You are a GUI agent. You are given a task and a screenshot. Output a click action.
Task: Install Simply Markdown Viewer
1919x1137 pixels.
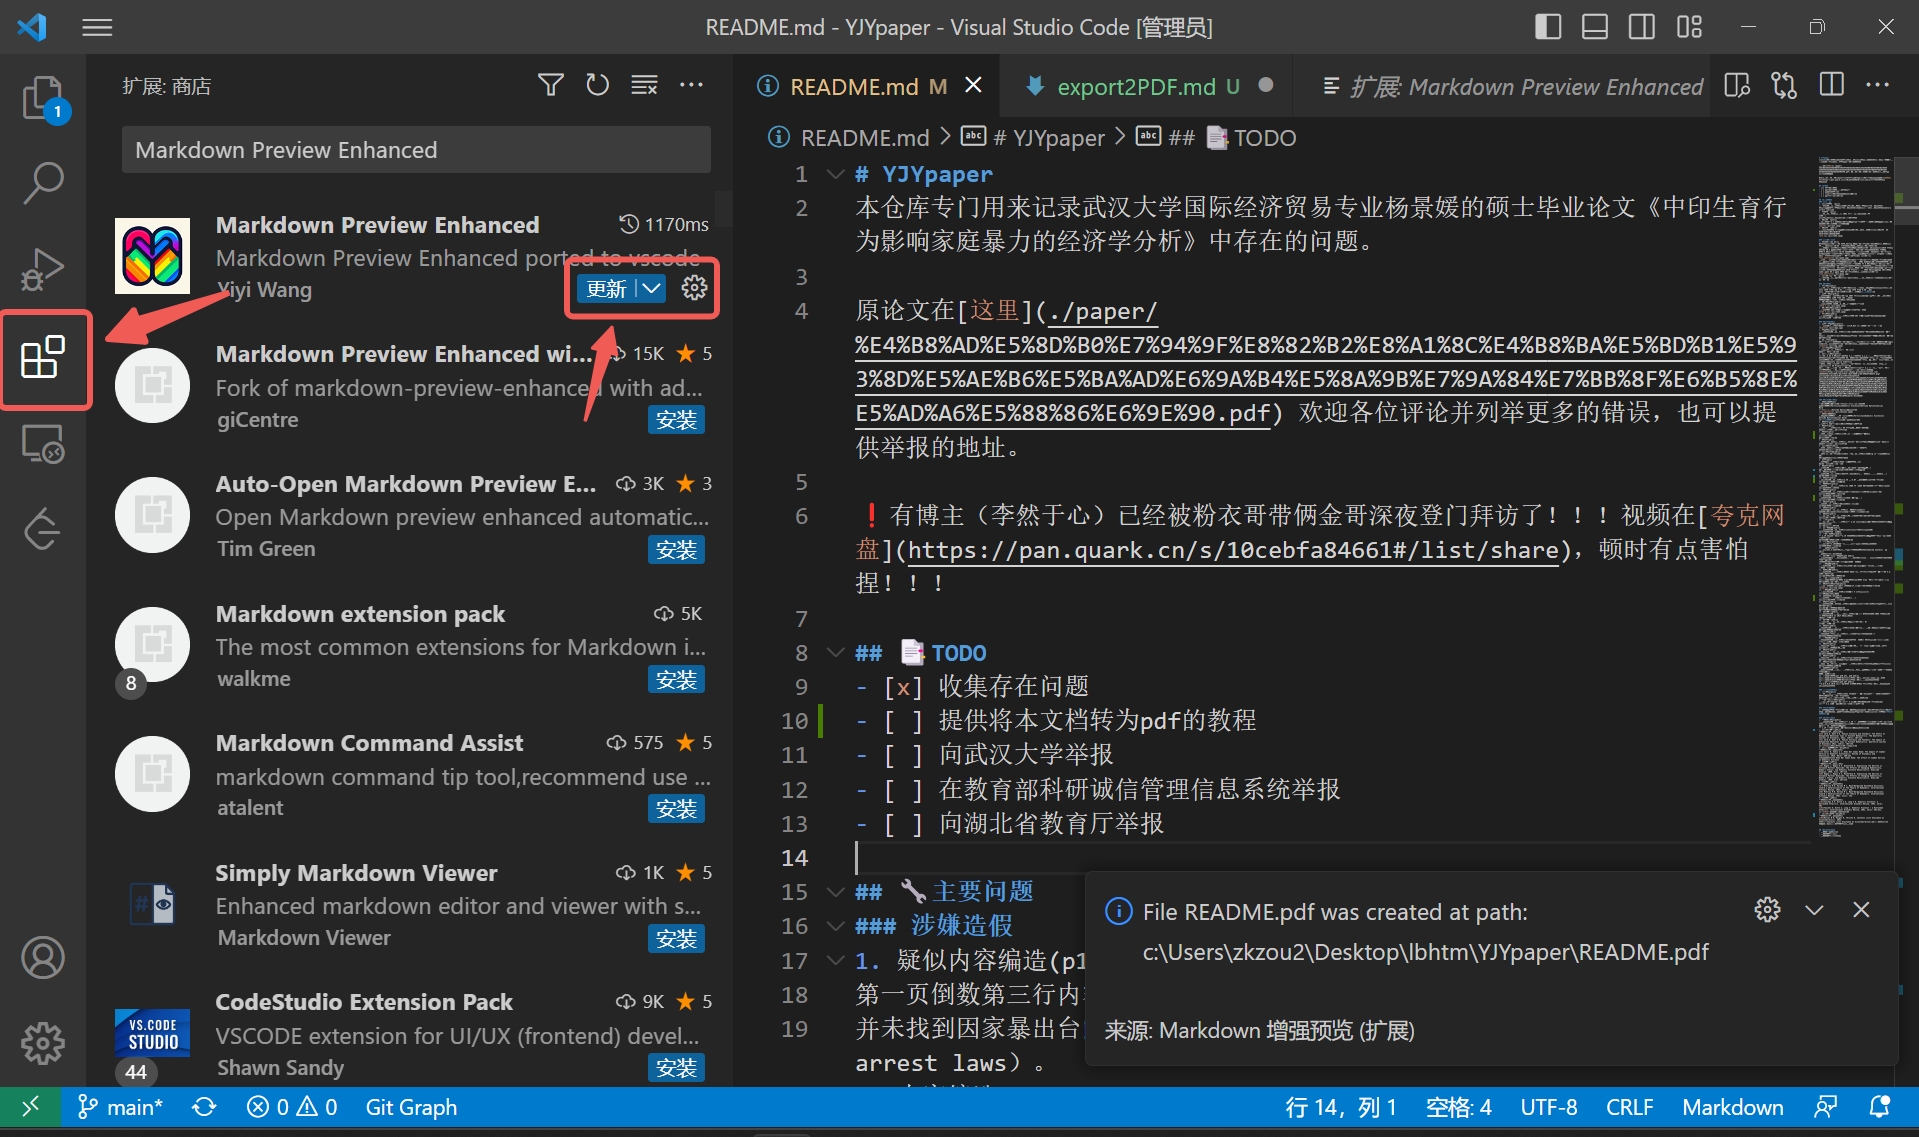pyautogui.click(x=677, y=939)
